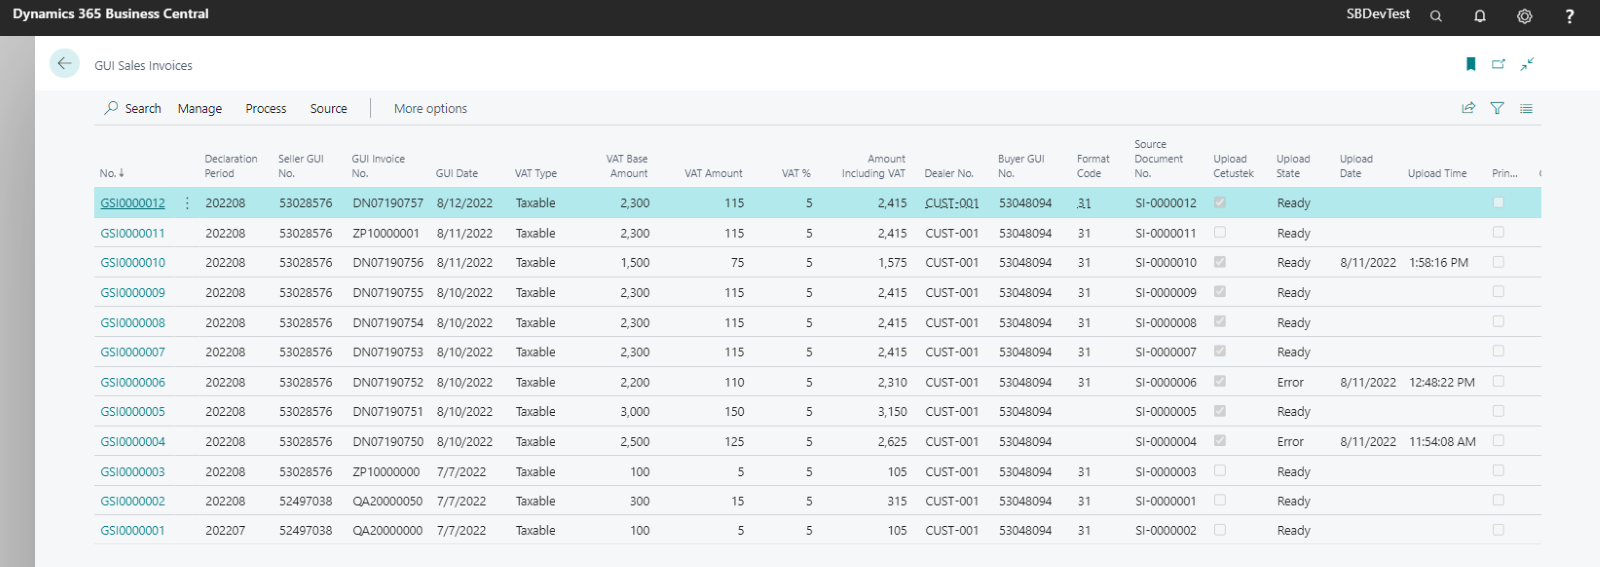Open the Source menu
This screenshot has width=1600, height=567.
329,108
